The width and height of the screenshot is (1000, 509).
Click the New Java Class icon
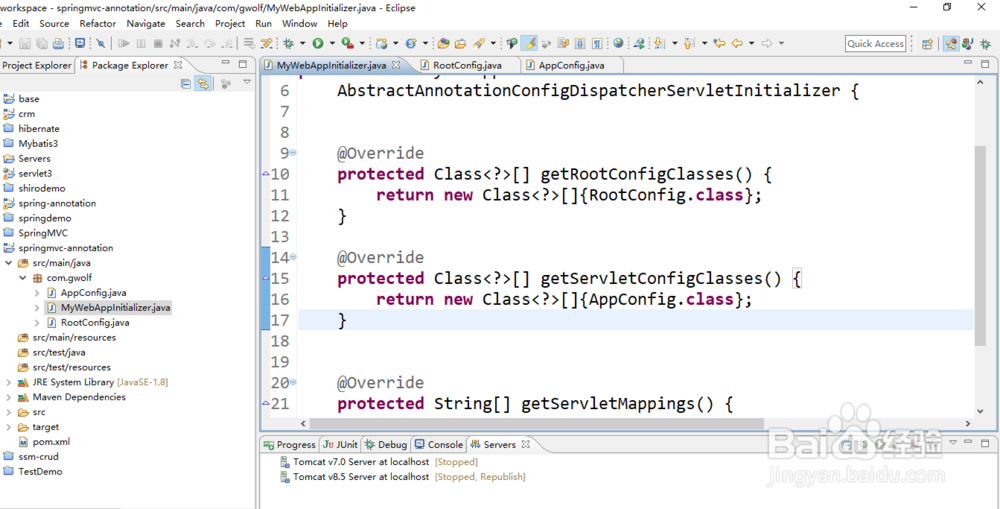(411, 43)
